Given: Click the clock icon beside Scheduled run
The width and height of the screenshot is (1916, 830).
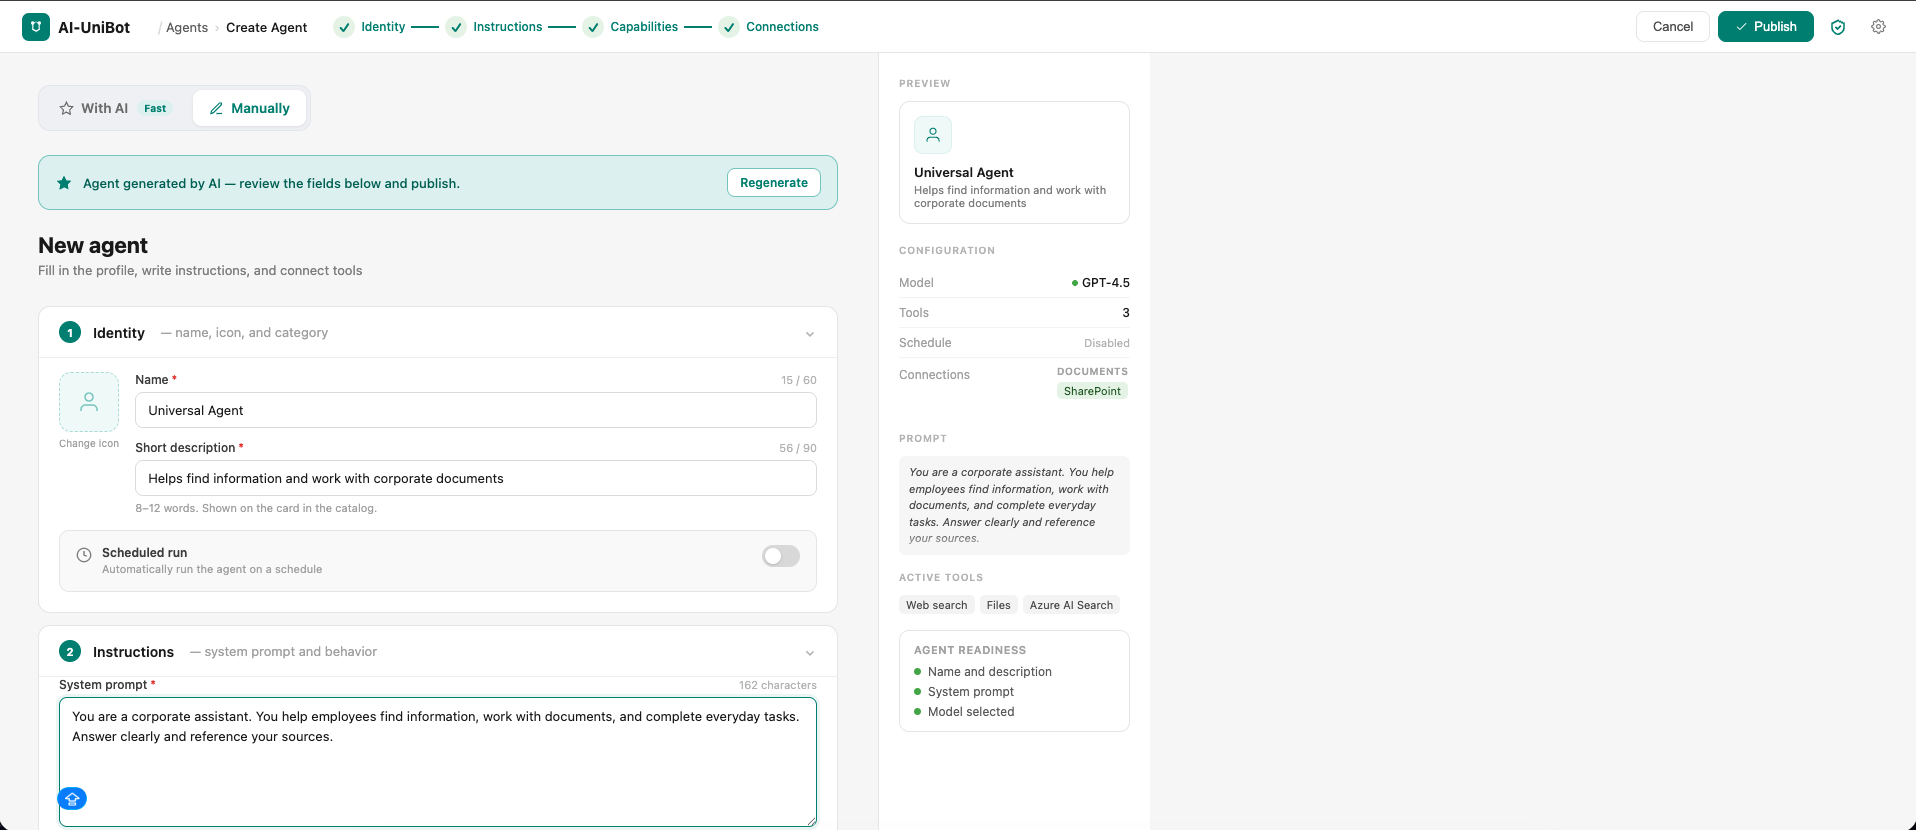Looking at the screenshot, I should click(x=84, y=555).
